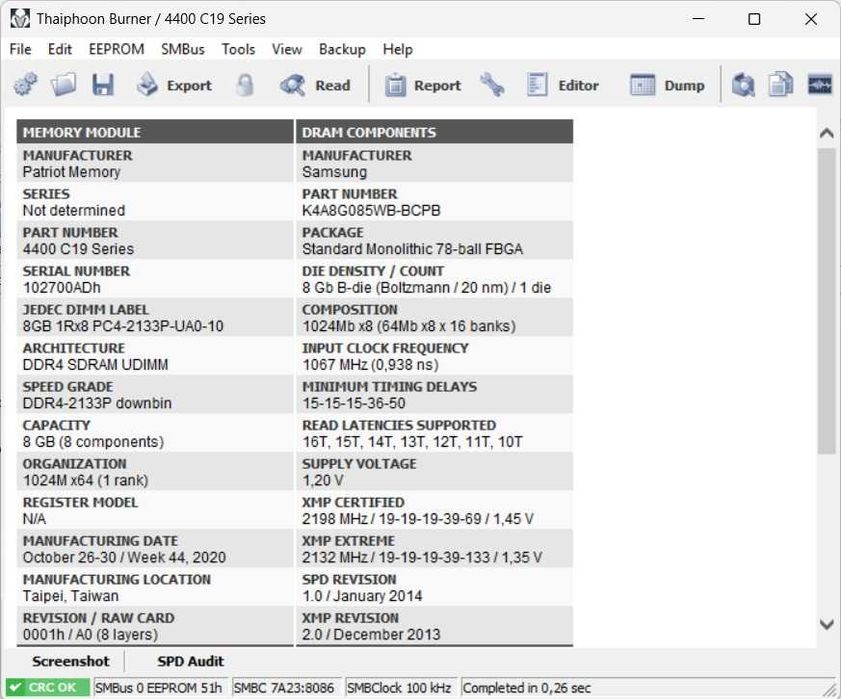The image size is (841, 699).
Task: Click the waveform monitor toolbar icon
Action: click(x=820, y=85)
